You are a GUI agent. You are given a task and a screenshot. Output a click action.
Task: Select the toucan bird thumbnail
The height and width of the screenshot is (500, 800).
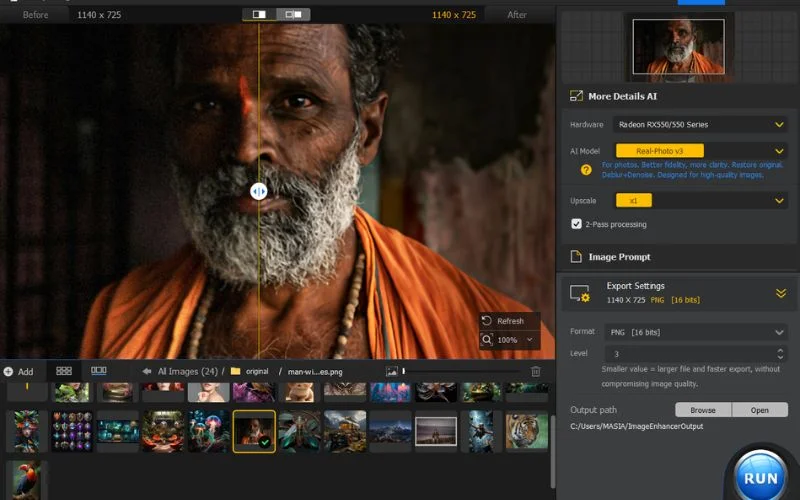(27, 480)
